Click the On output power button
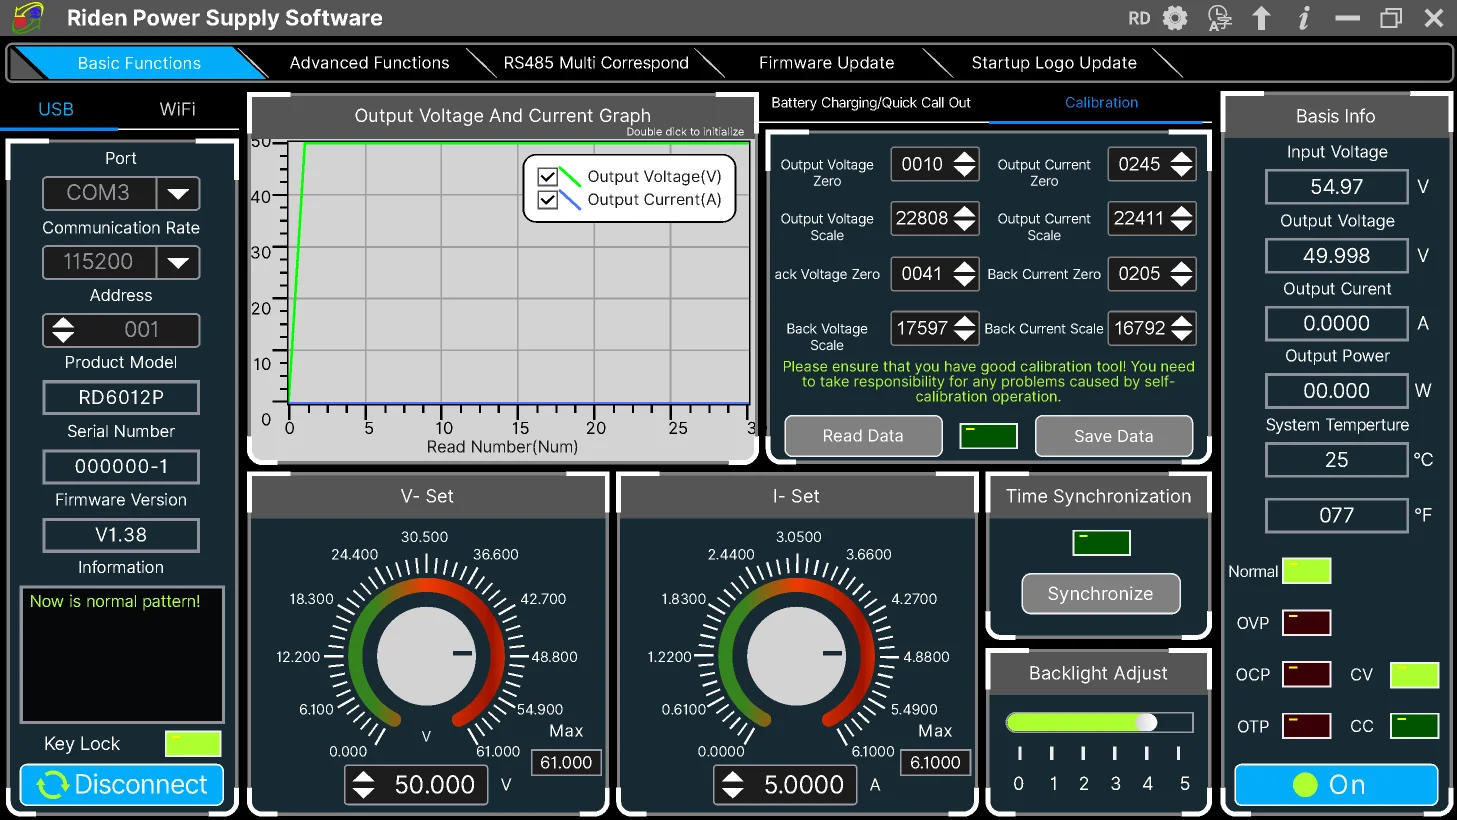The width and height of the screenshot is (1457, 820). click(1335, 785)
